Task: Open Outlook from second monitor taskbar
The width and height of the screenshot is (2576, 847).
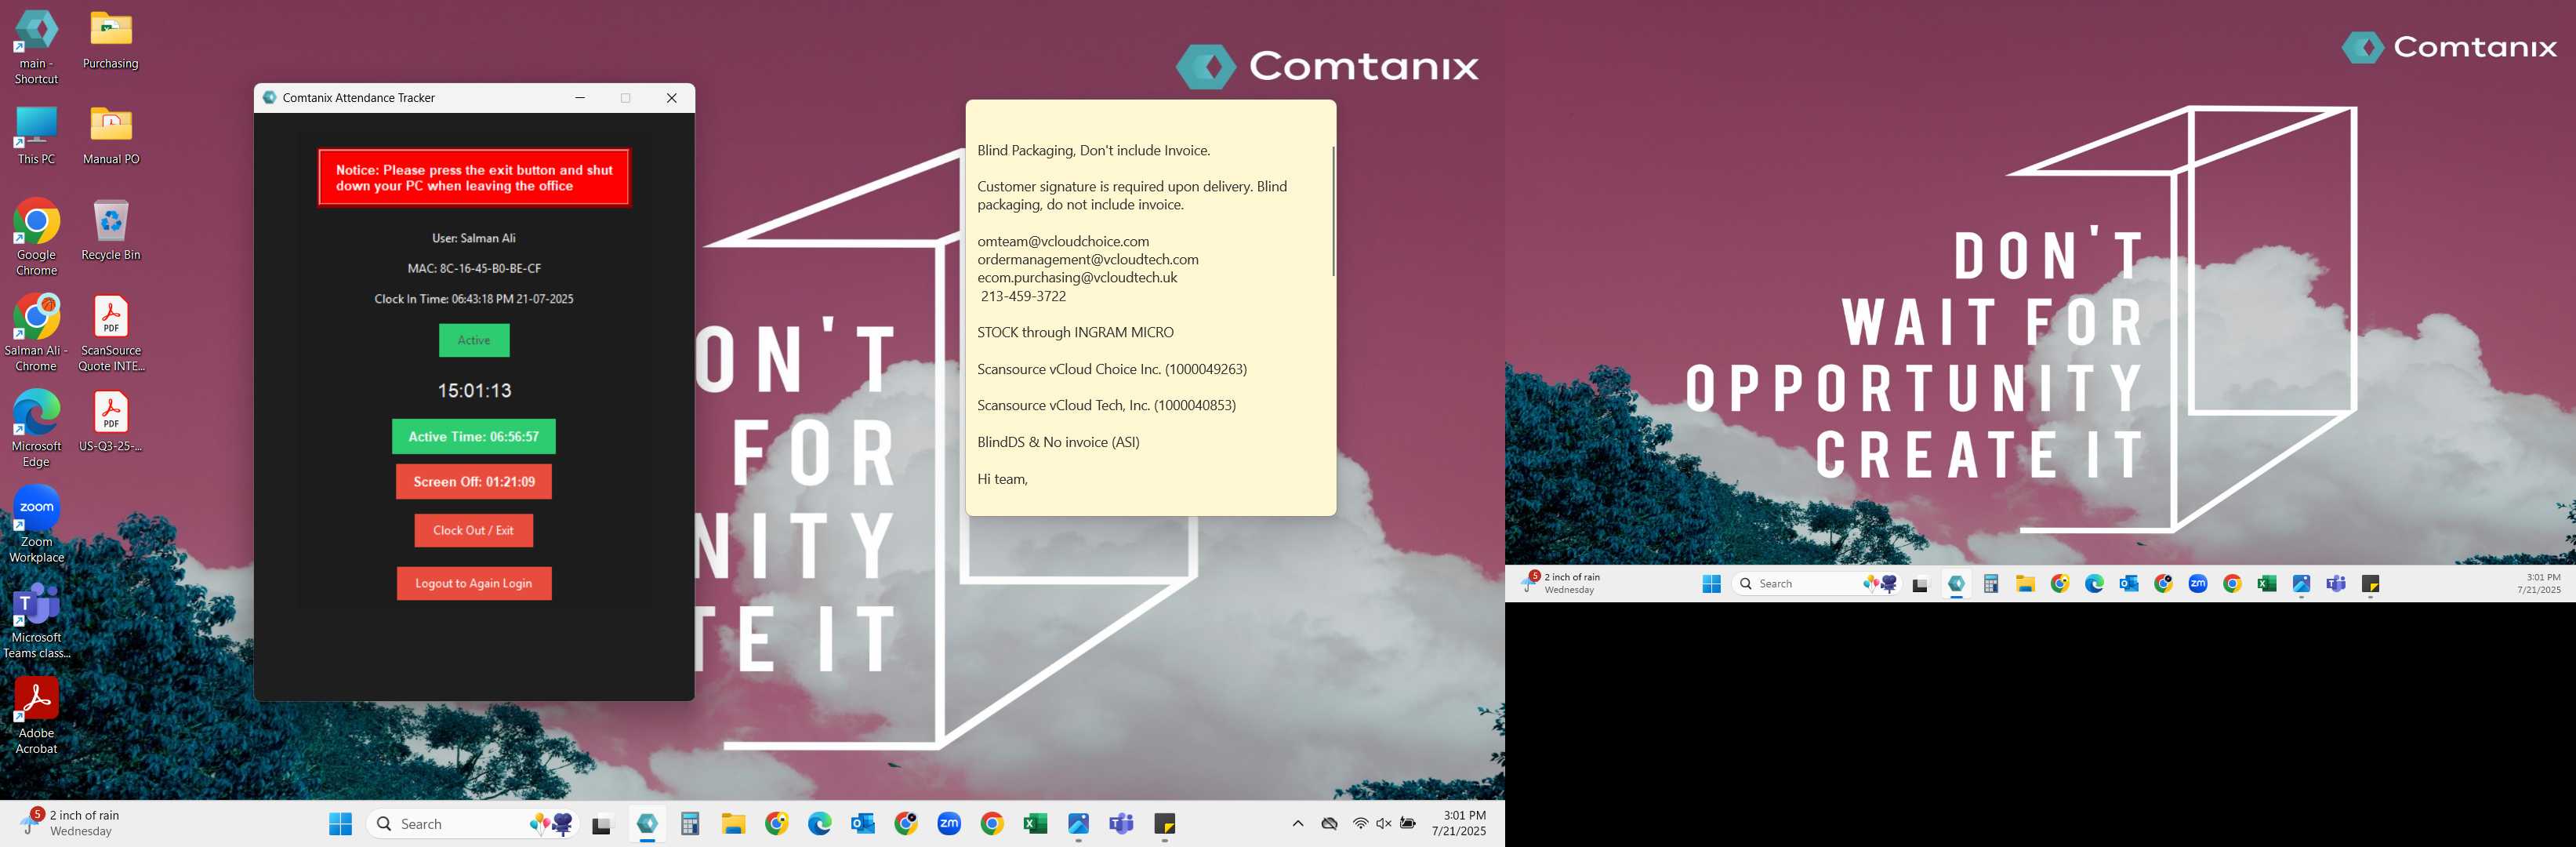Action: click(2129, 584)
